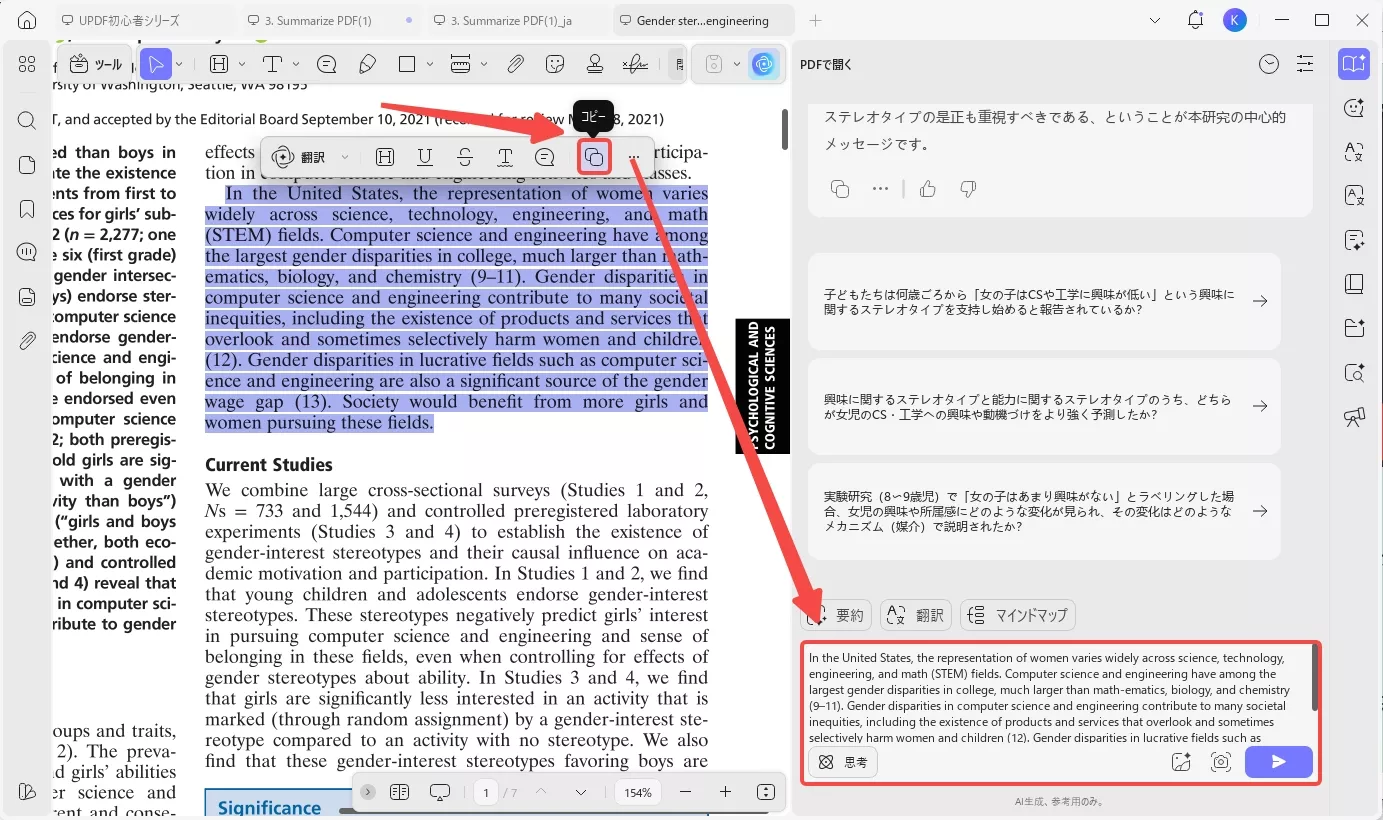
Task: Select the signature tool
Action: click(x=635, y=64)
